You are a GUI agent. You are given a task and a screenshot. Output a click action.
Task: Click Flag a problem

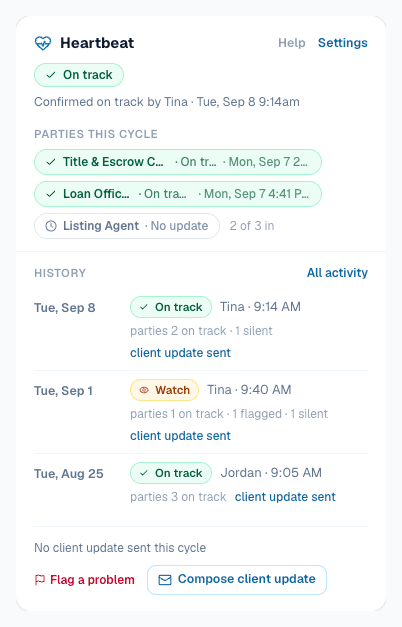tap(84, 579)
